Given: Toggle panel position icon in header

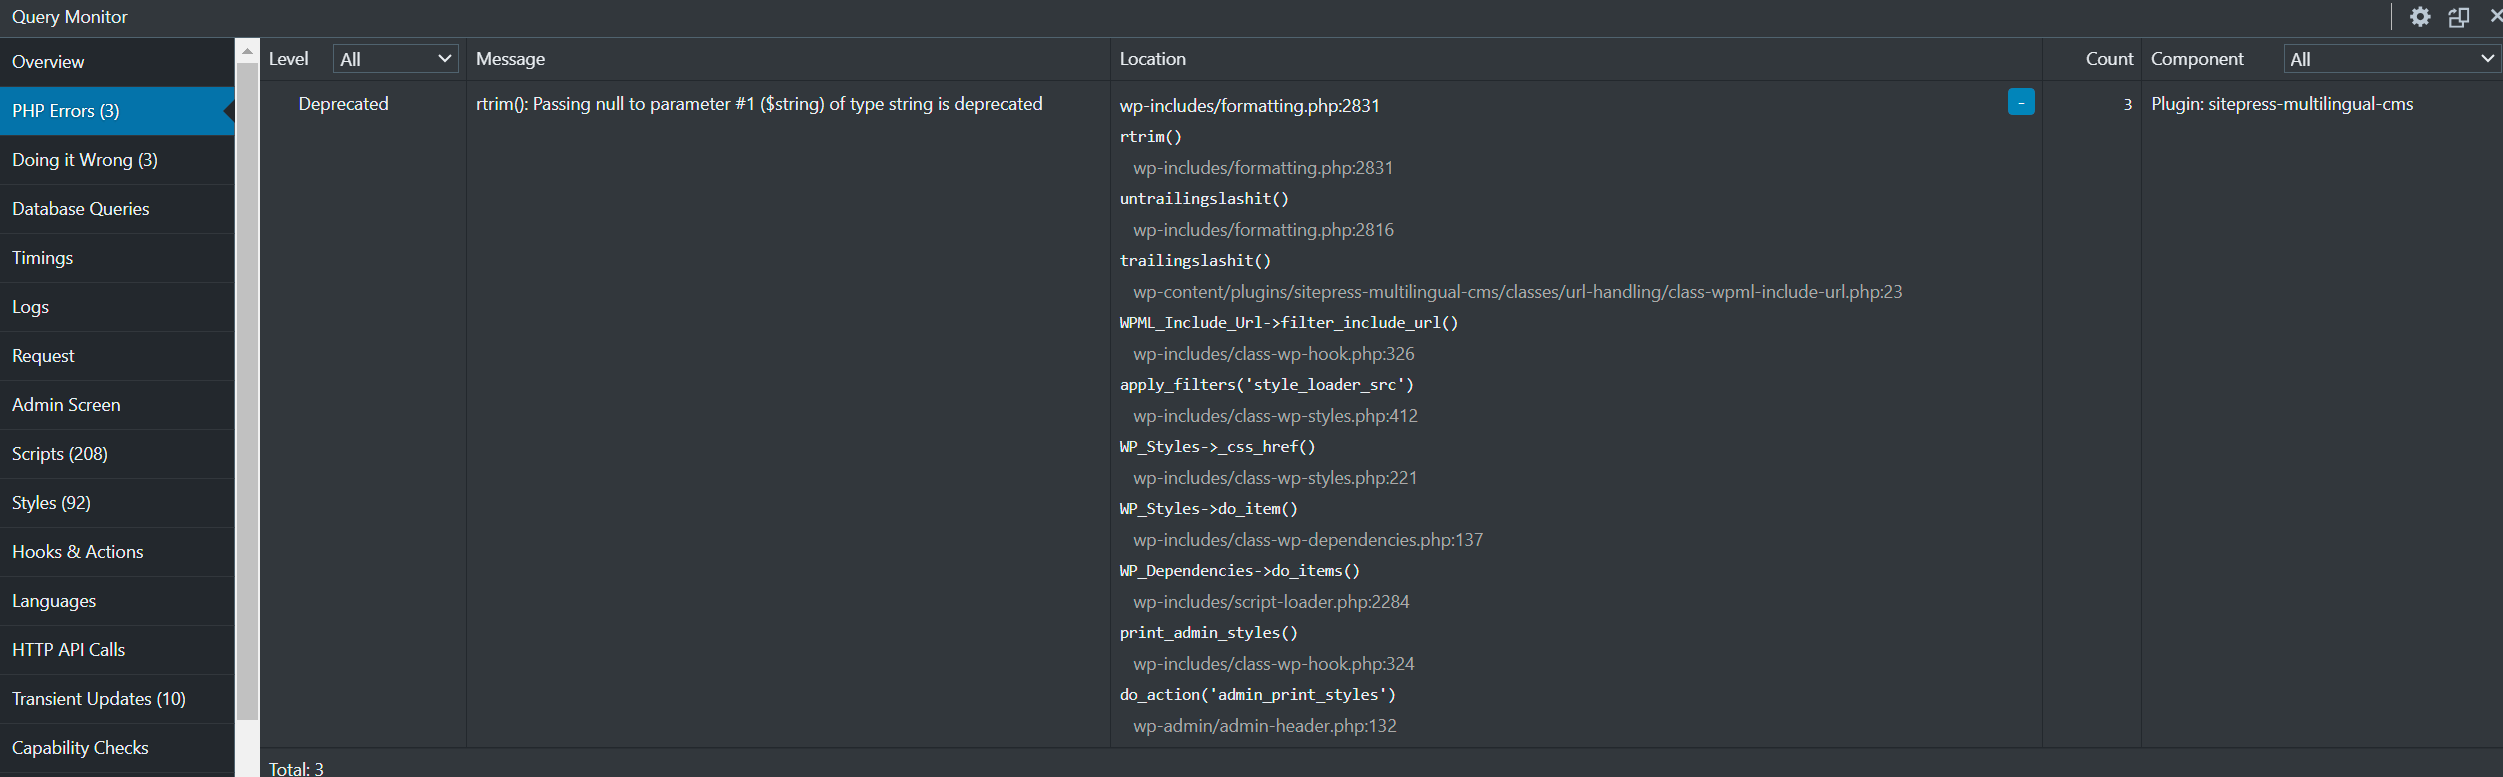Looking at the screenshot, I should coord(2459,17).
